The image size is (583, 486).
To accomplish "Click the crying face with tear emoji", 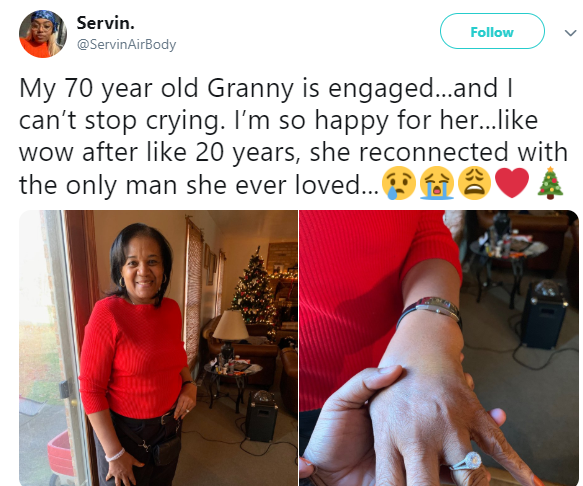I will coord(399,183).
